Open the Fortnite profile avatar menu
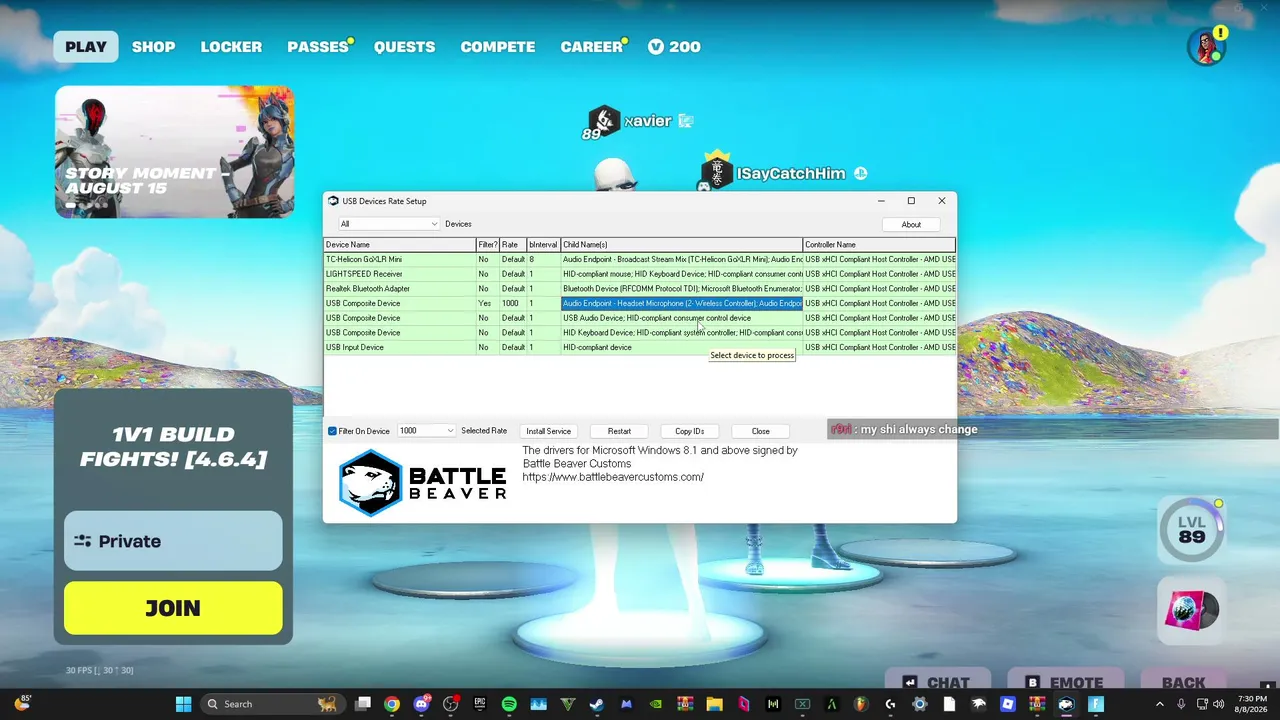 (x=1207, y=47)
